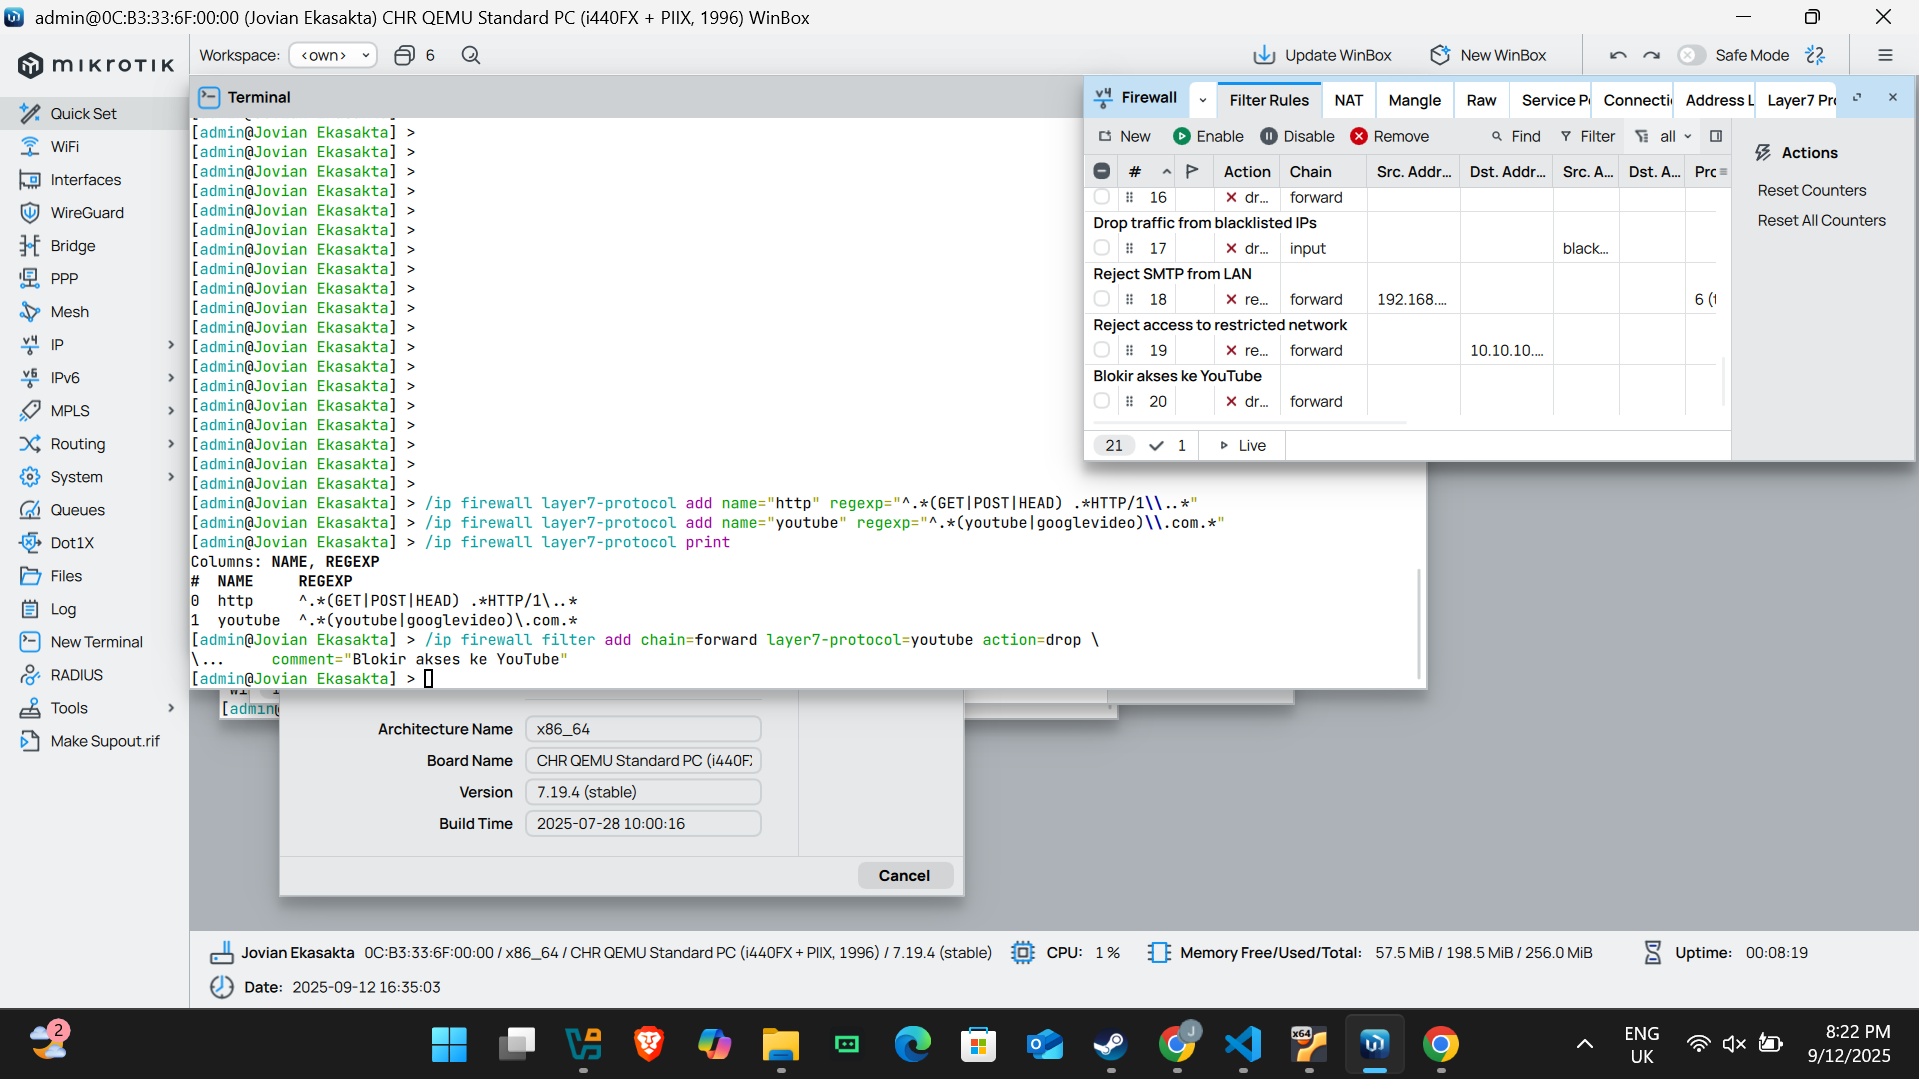
Task: Click Reset All Counters
Action: point(1821,220)
